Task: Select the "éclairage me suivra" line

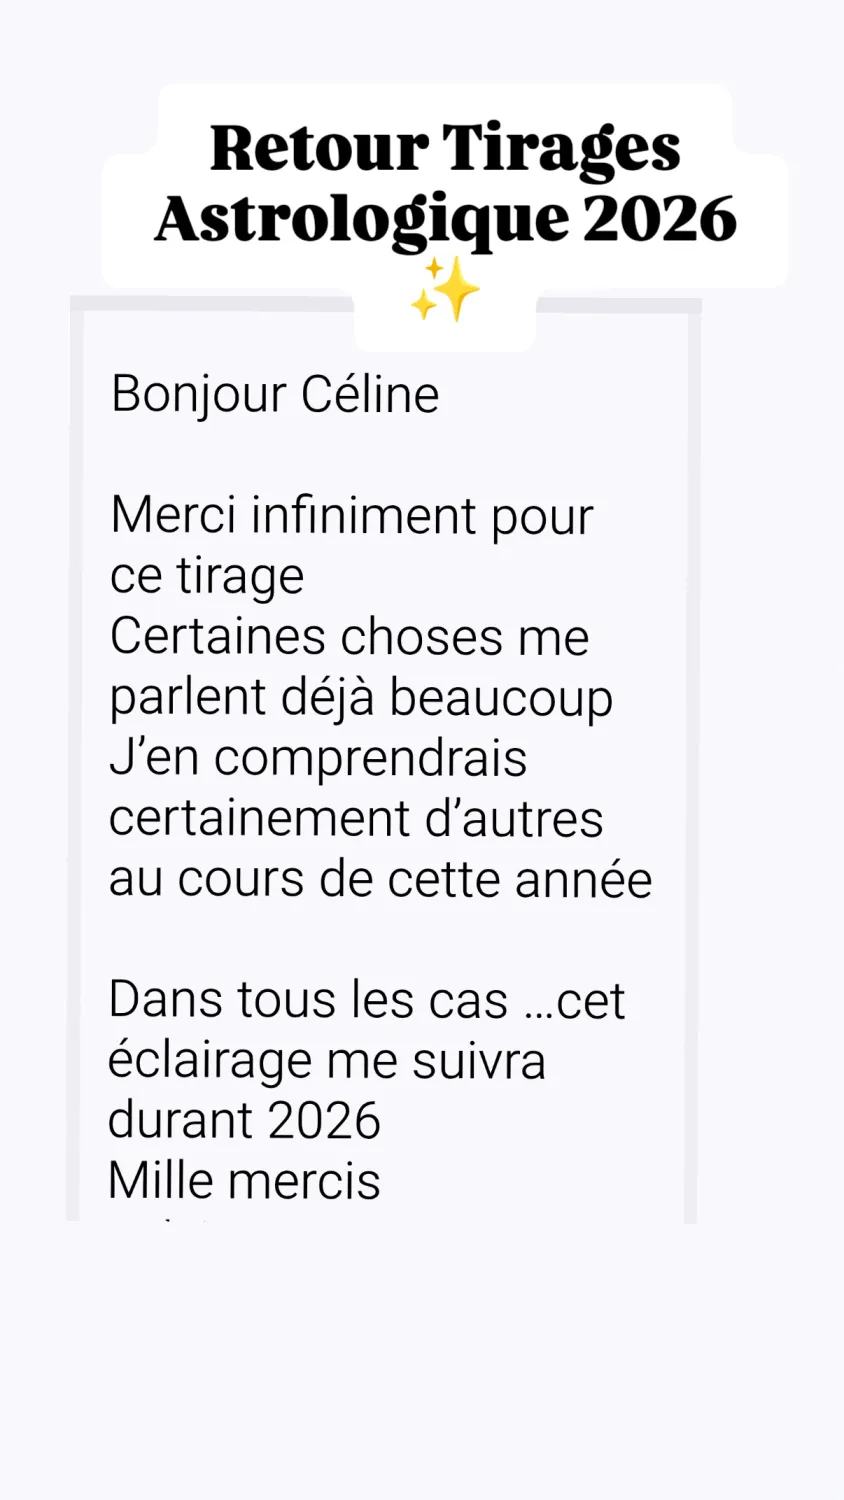Action: pyautogui.click(x=327, y=1061)
